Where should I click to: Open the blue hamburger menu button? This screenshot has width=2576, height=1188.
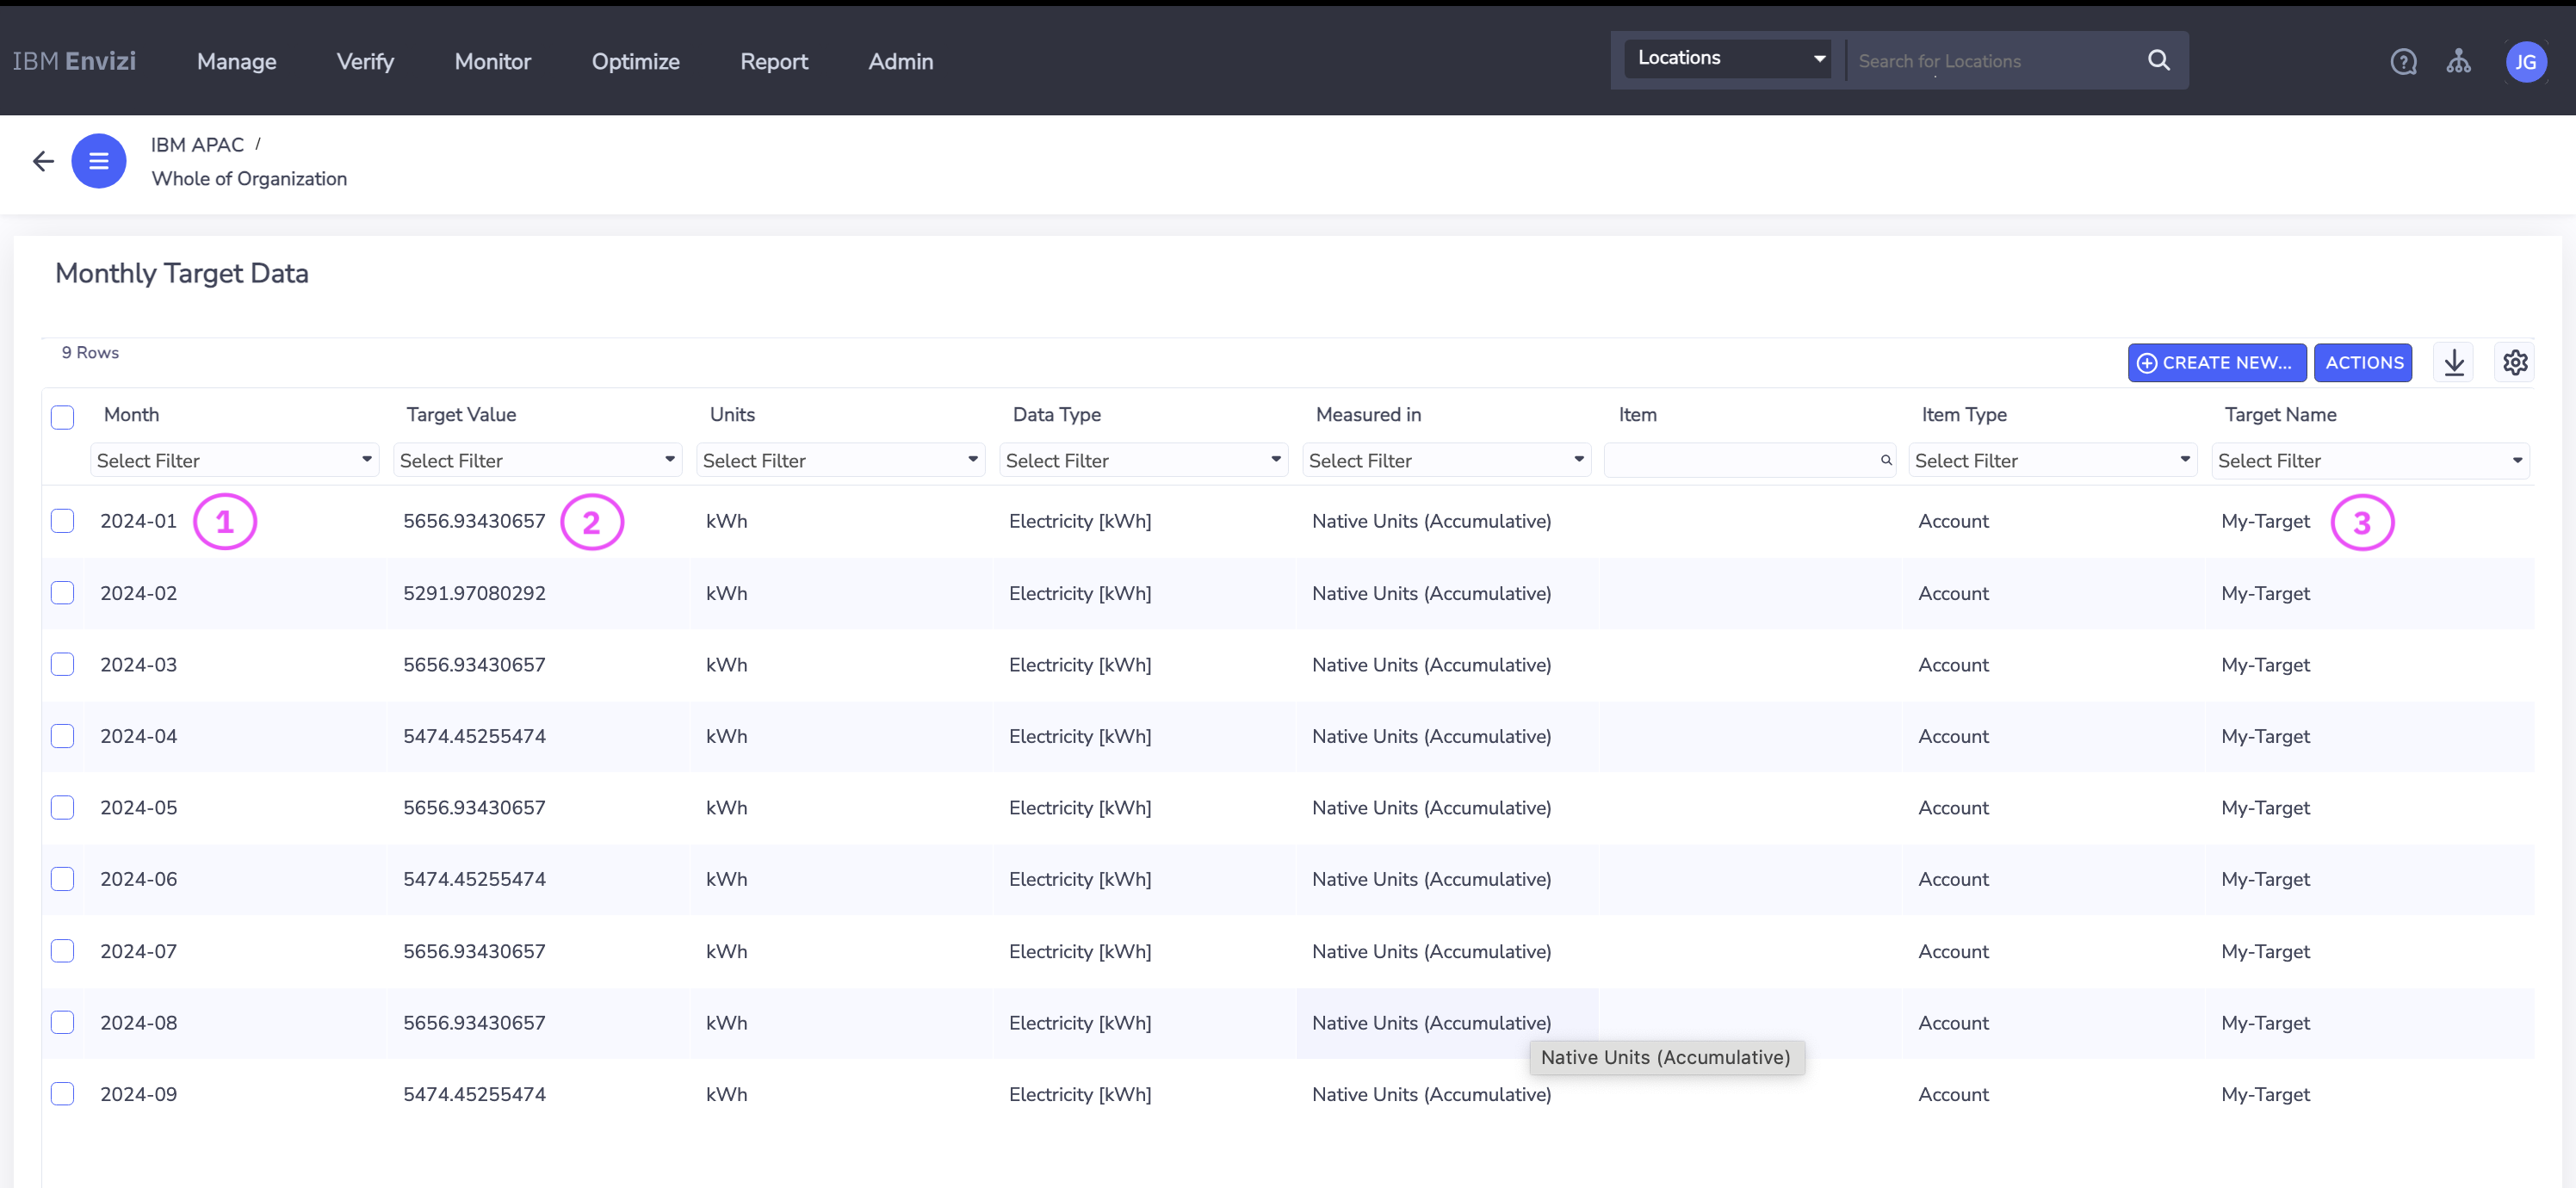tap(98, 161)
